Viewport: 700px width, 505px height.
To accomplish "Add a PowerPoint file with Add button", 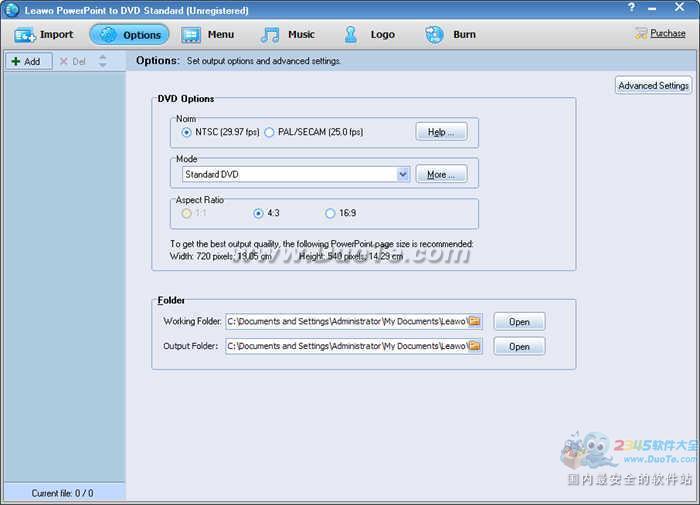I will [x=29, y=61].
